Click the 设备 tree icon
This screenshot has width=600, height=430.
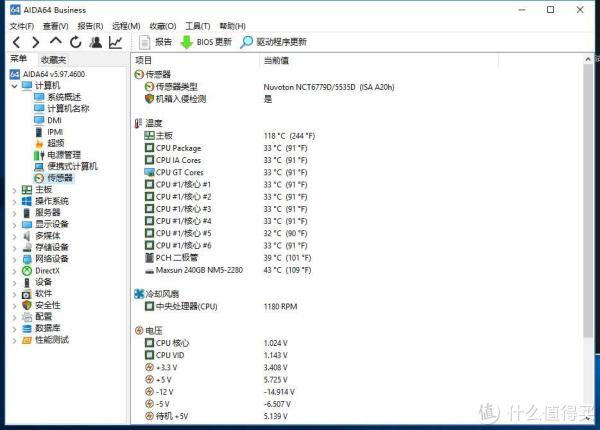pos(27,282)
